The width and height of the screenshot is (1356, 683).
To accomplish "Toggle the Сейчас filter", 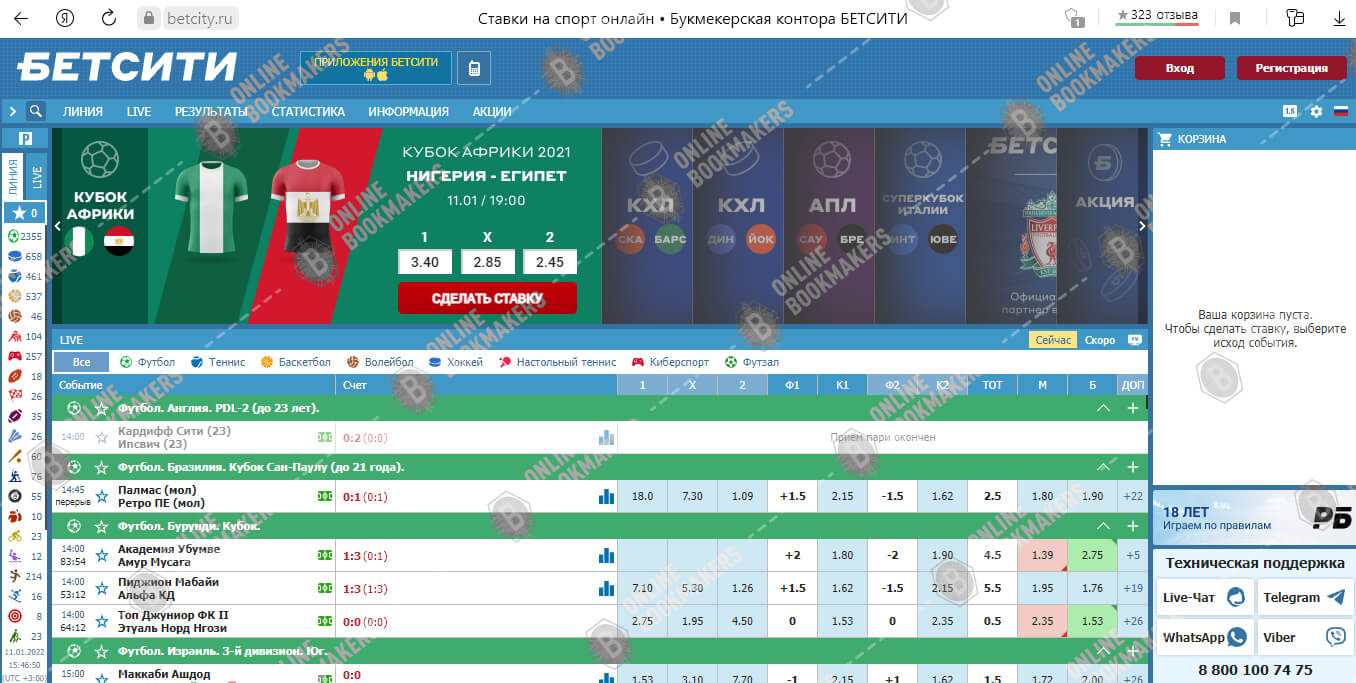I will [x=1053, y=340].
